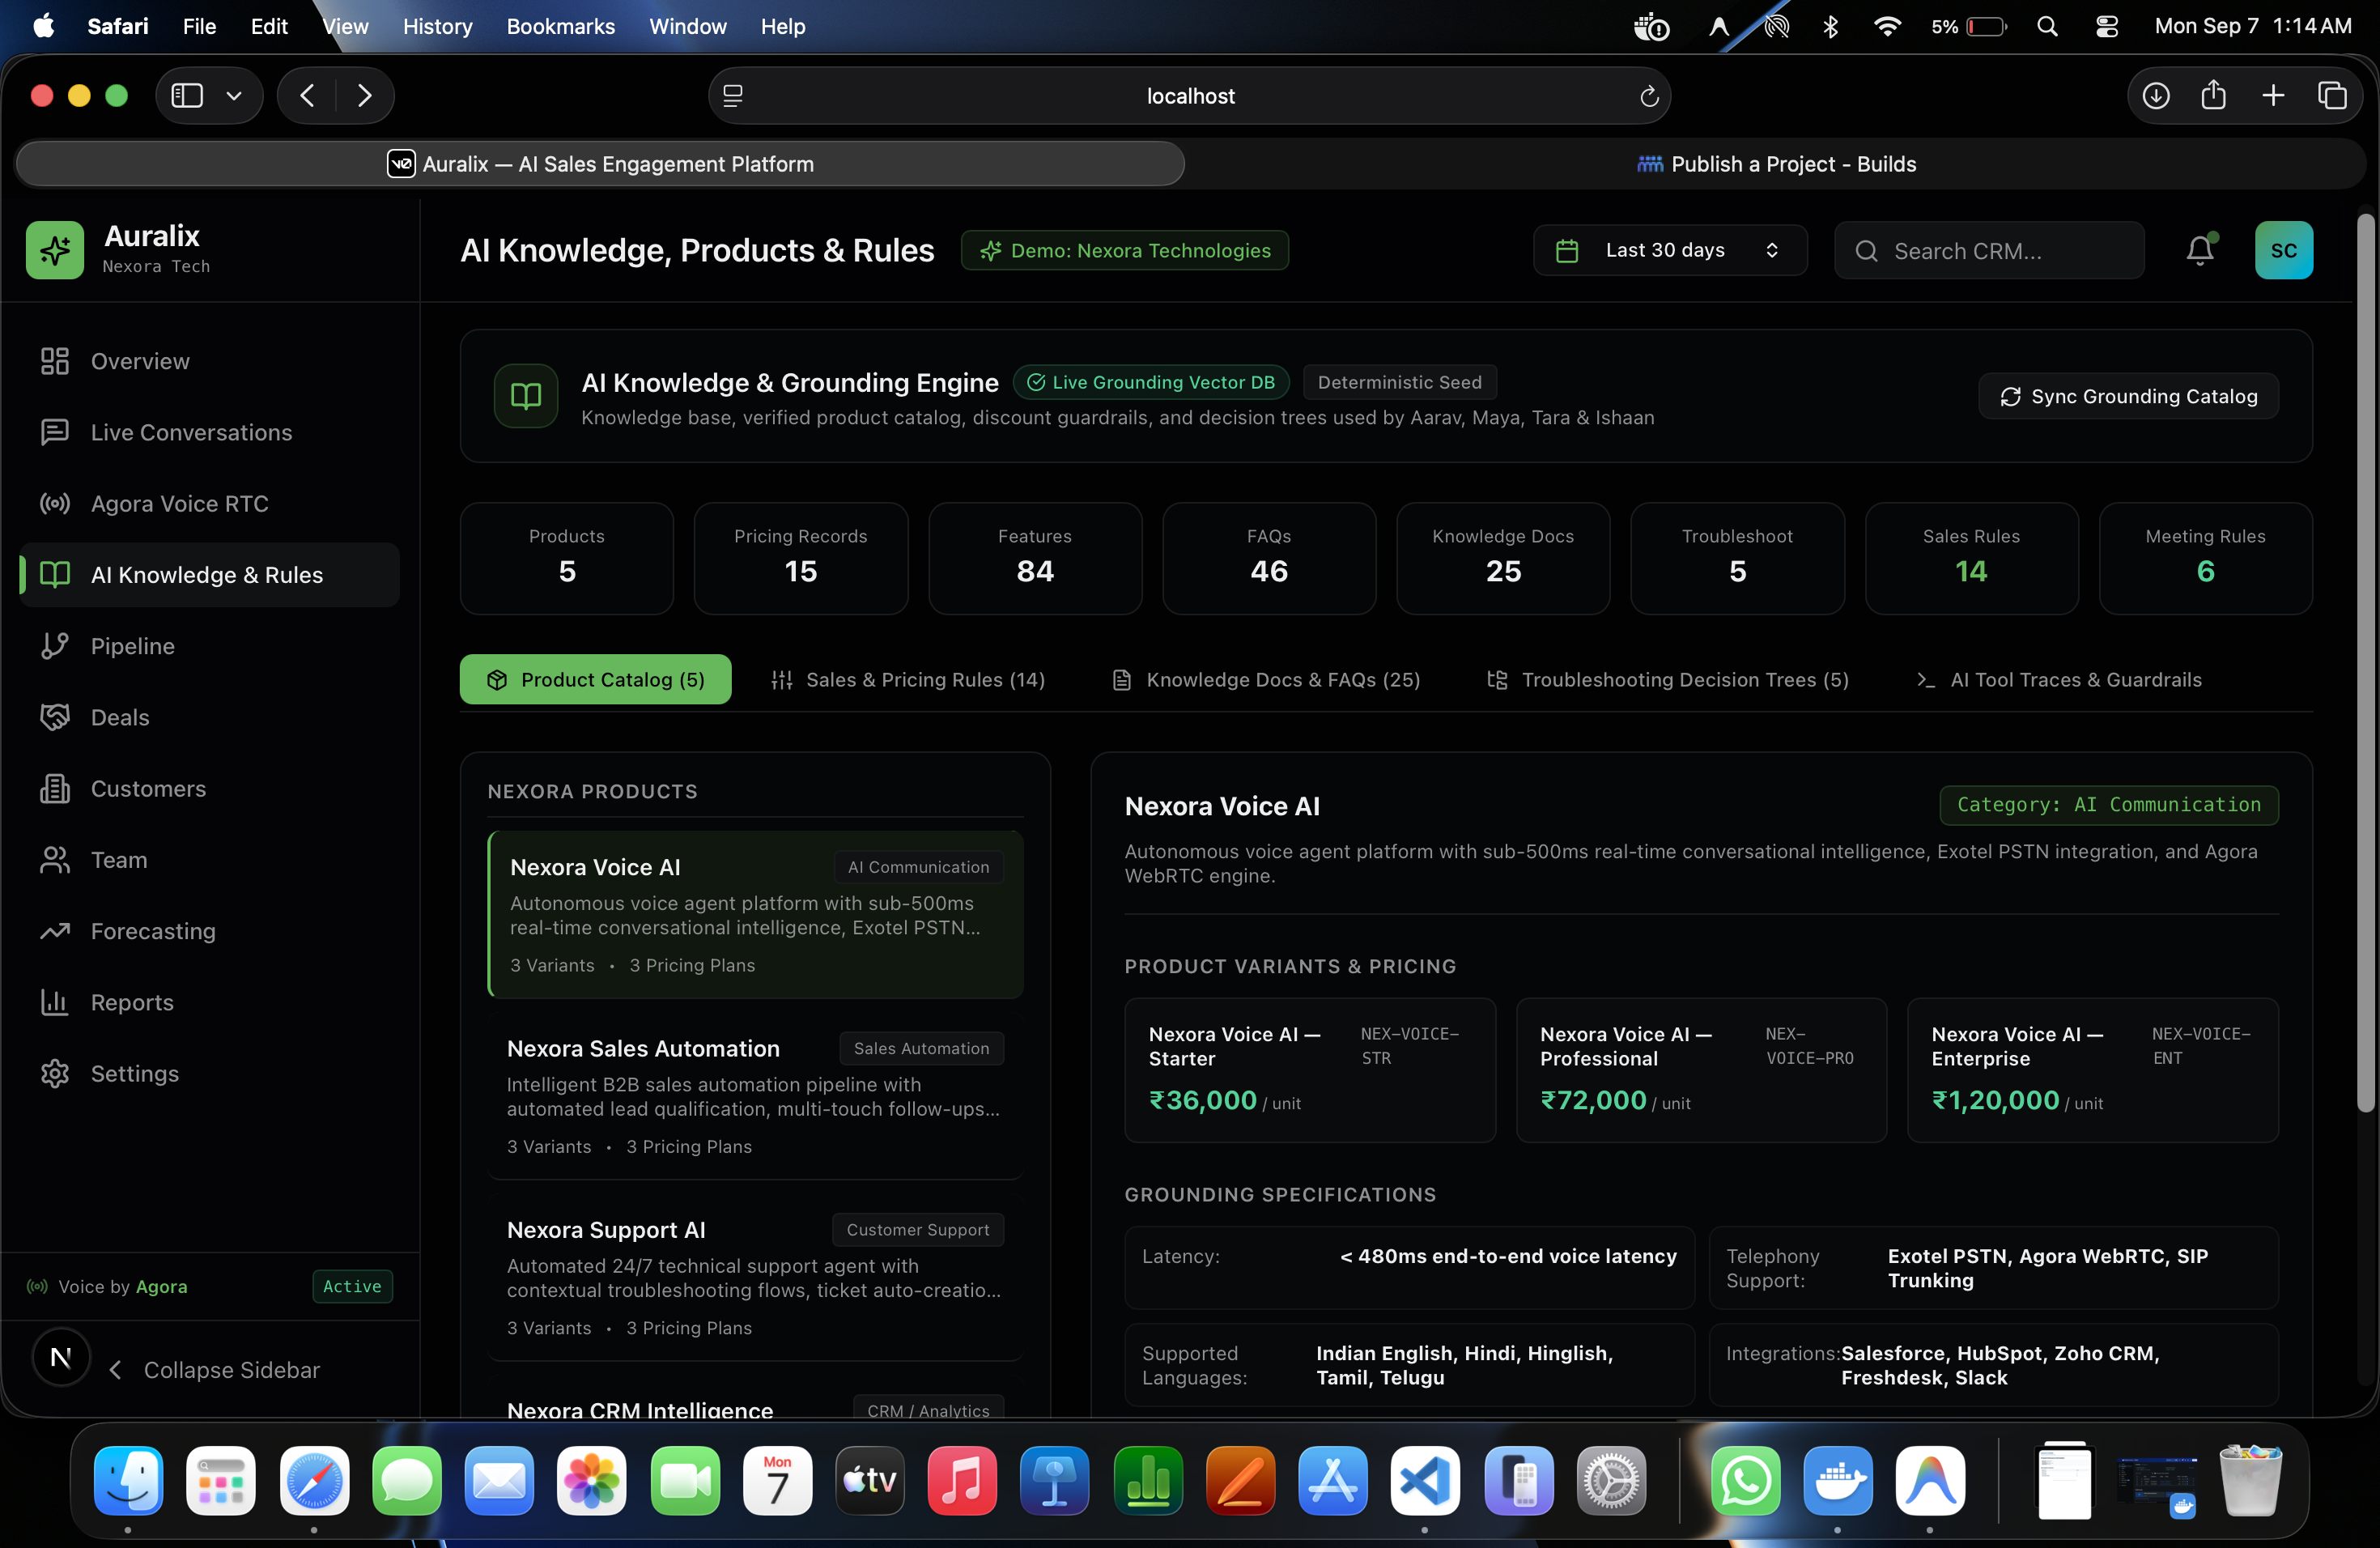
Task: Open the Pipeline section
Action: (210, 646)
